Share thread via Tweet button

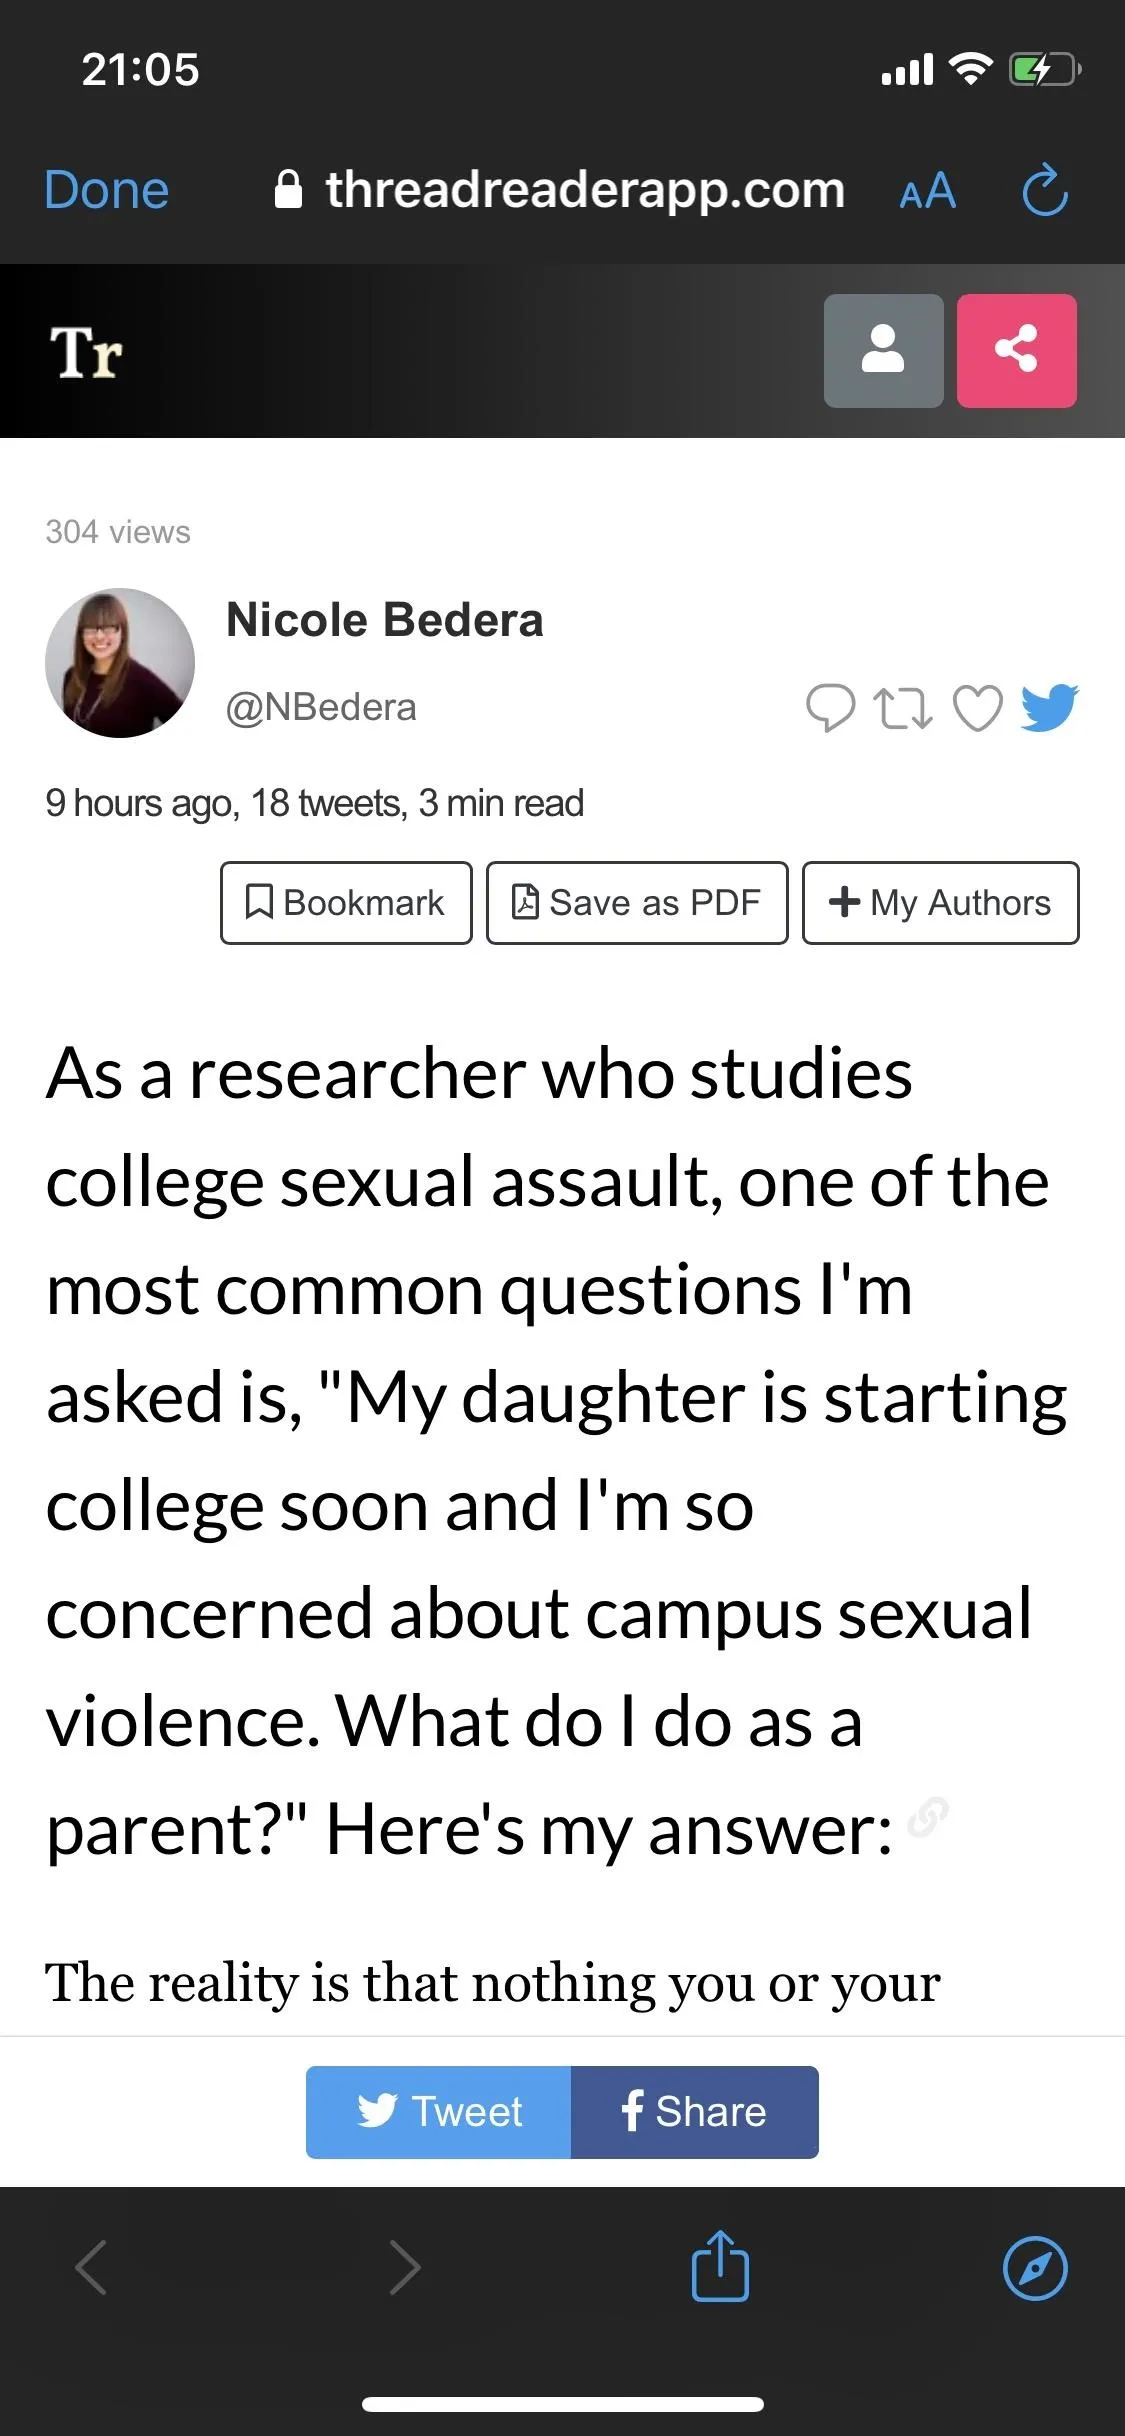[438, 2112]
